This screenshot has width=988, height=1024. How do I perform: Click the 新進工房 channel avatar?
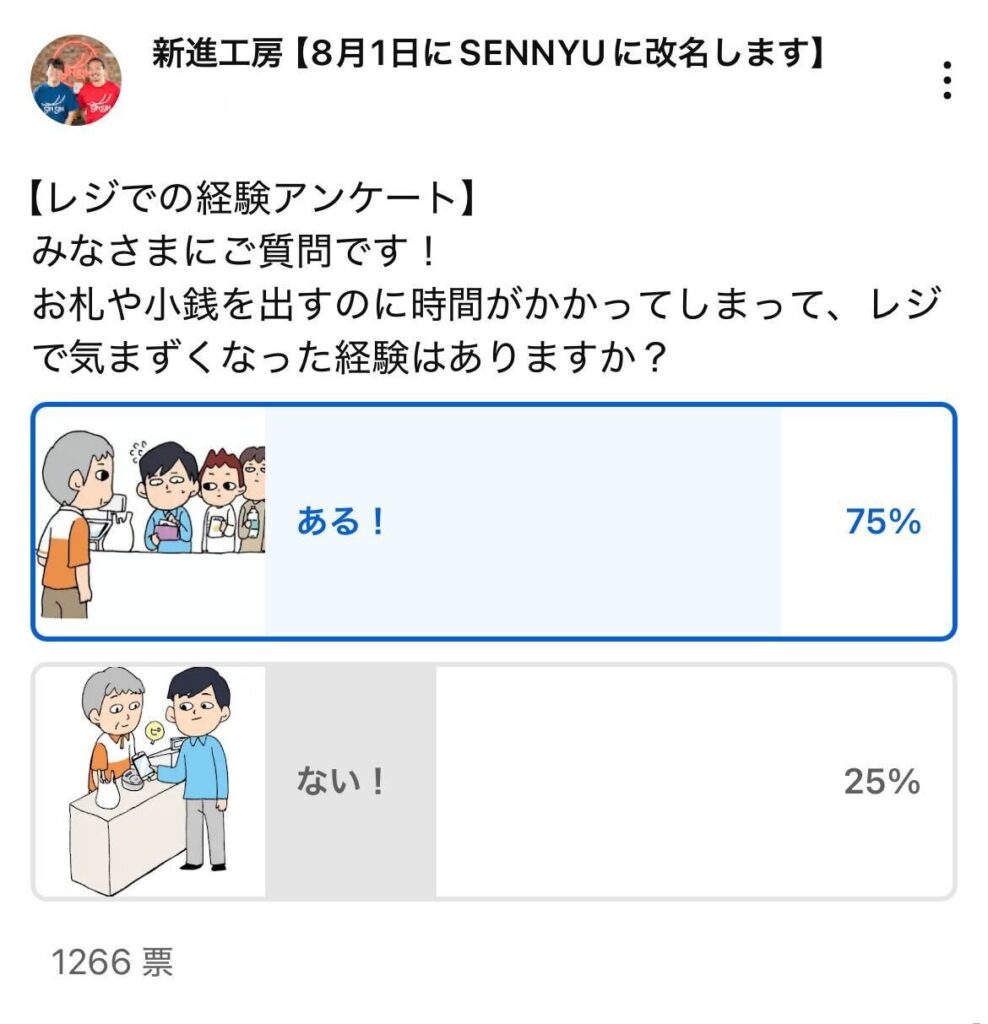76,80
